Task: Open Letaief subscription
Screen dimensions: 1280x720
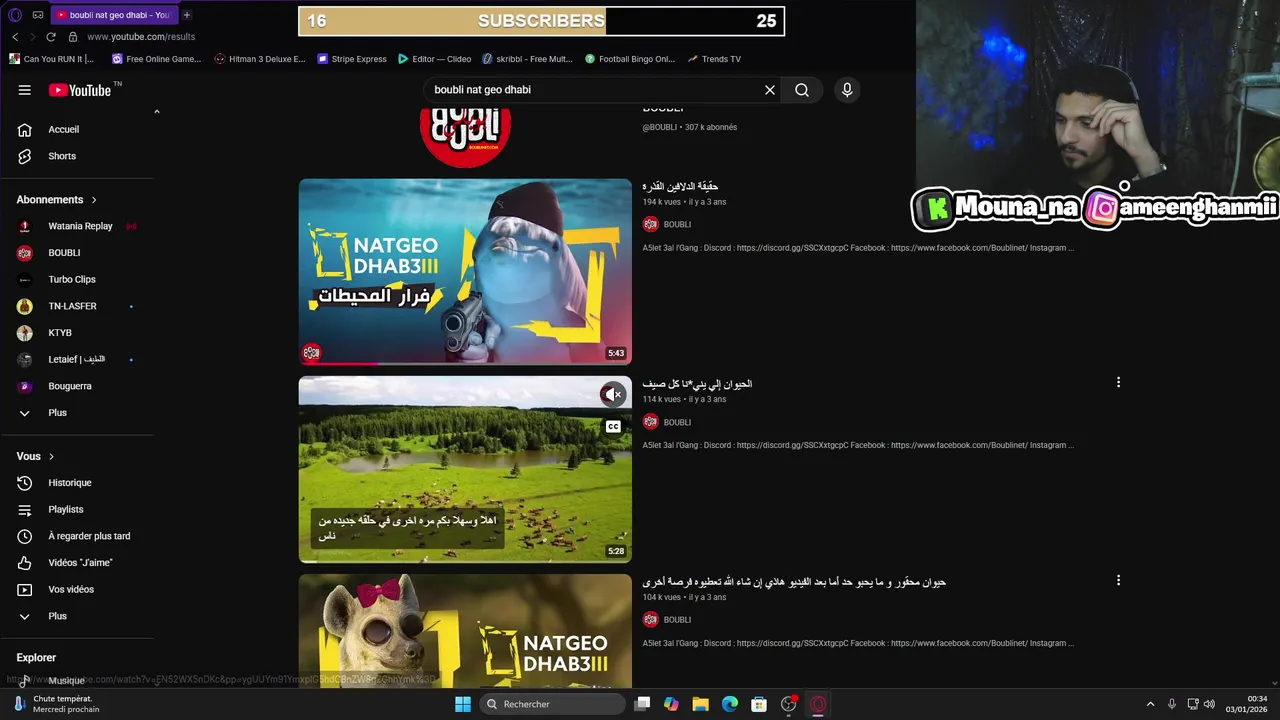Action: tap(78, 359)
